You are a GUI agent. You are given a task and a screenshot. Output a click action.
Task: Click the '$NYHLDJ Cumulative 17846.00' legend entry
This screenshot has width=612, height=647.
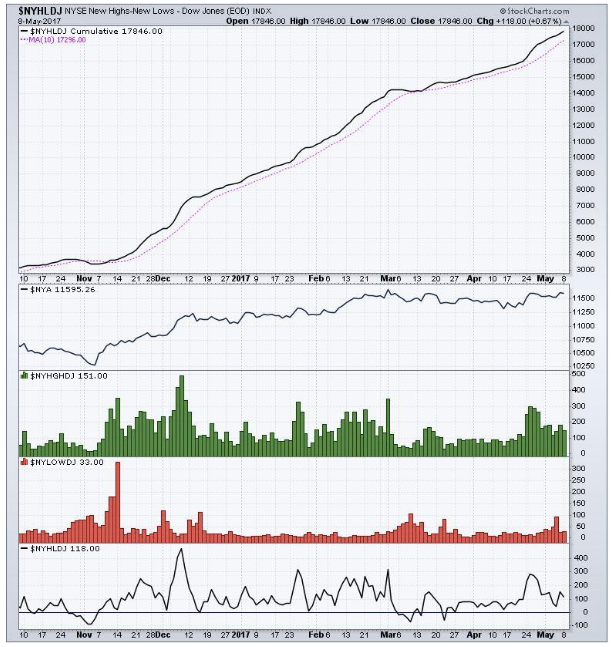coord(92,31)
